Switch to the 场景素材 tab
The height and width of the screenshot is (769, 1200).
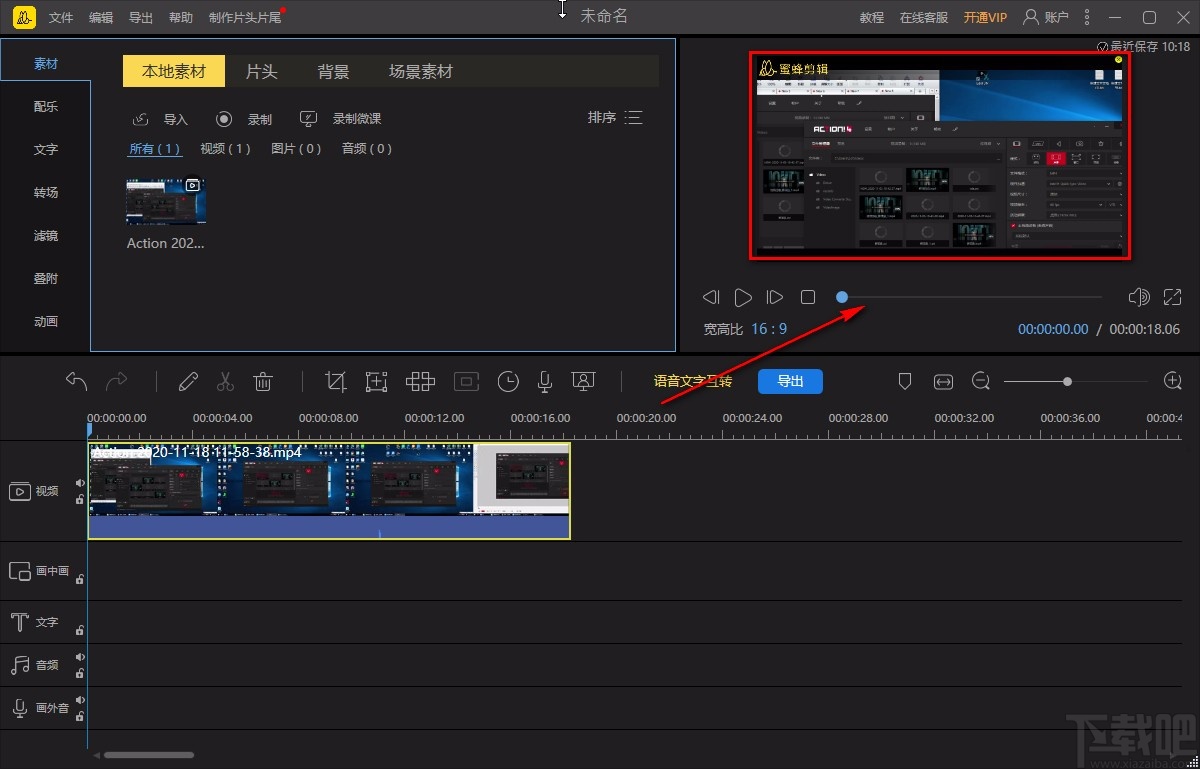pos(421,72)
